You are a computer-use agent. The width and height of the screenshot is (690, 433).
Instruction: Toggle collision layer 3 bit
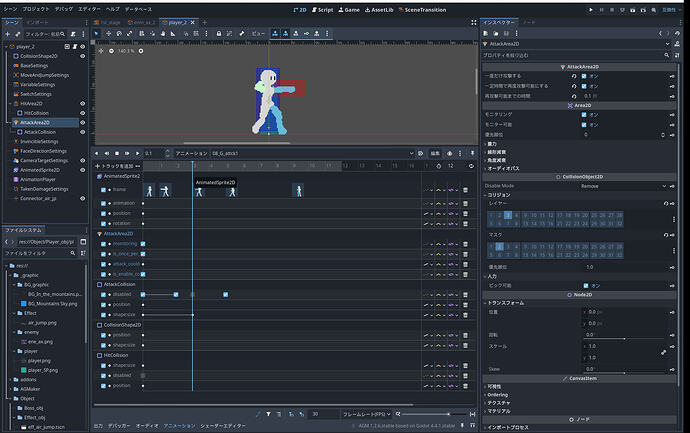(508, 215)
